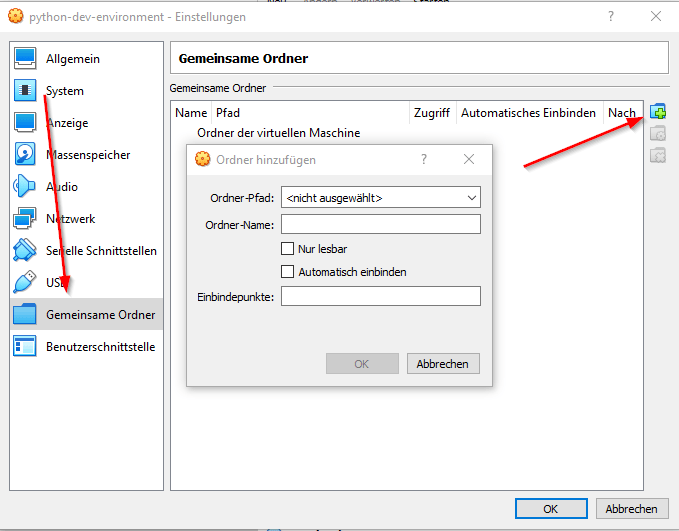Image resolution: width=679 pixels, height=531 pixels.
Task: Close the Ordner hinzufügen dialog
Action: 469,159
